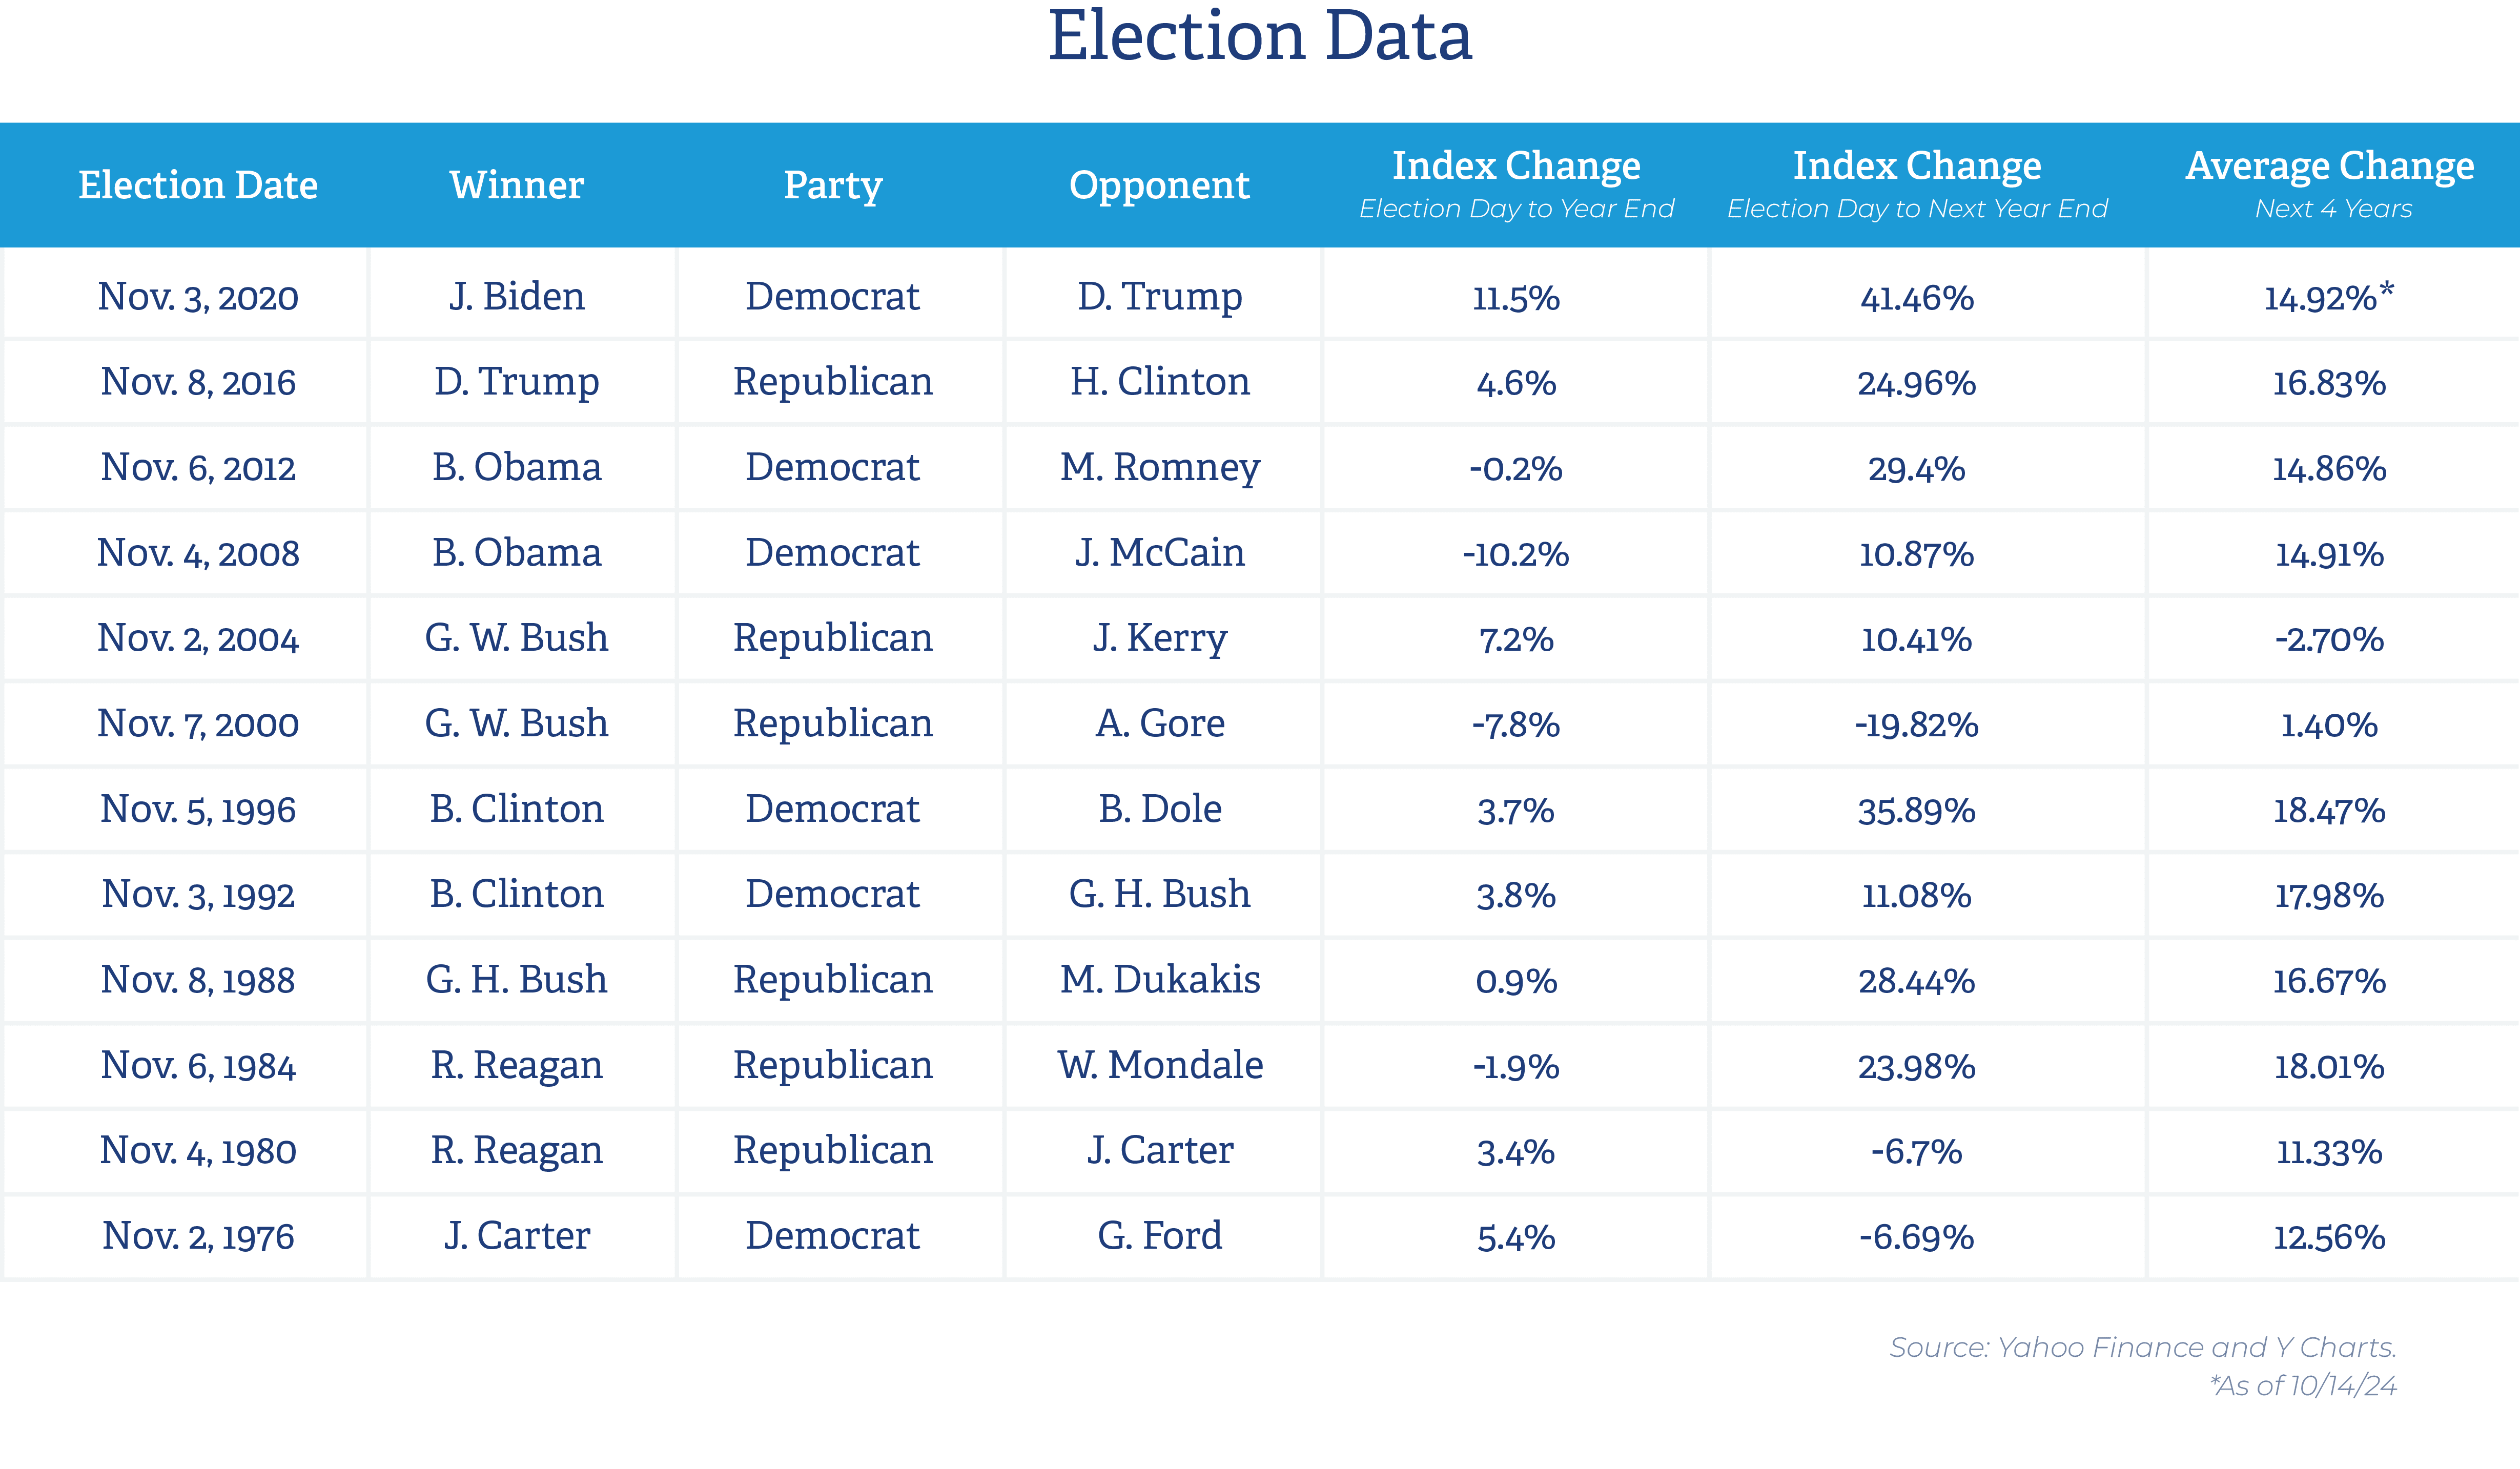Select the M. Dukakis opponent cell
The image size is (2520, 1469).
(1159, 980)
